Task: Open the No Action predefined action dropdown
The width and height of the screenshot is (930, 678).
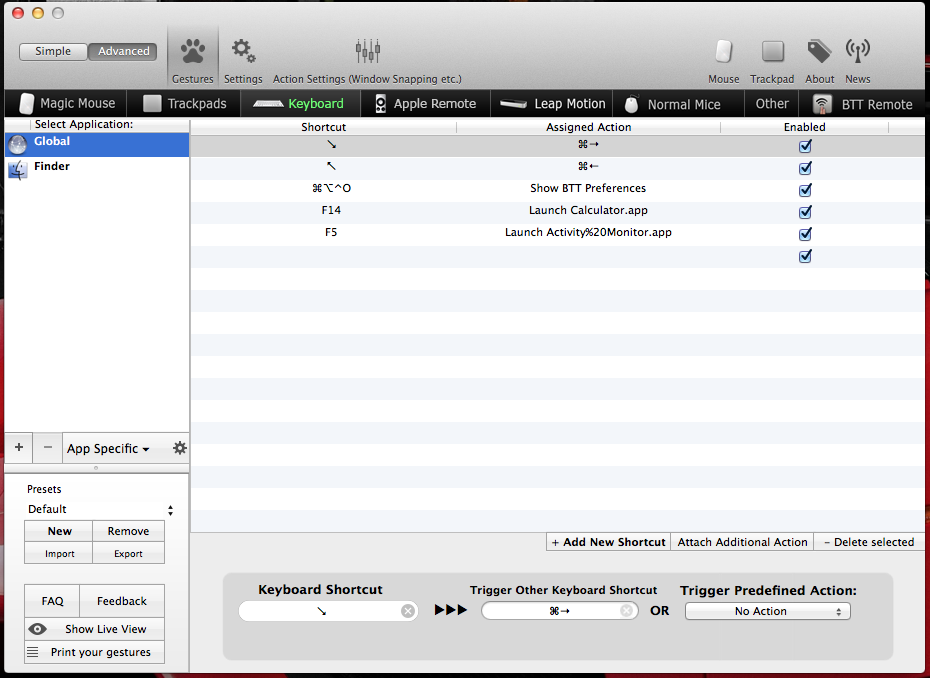Action: [x=767, y=611]
